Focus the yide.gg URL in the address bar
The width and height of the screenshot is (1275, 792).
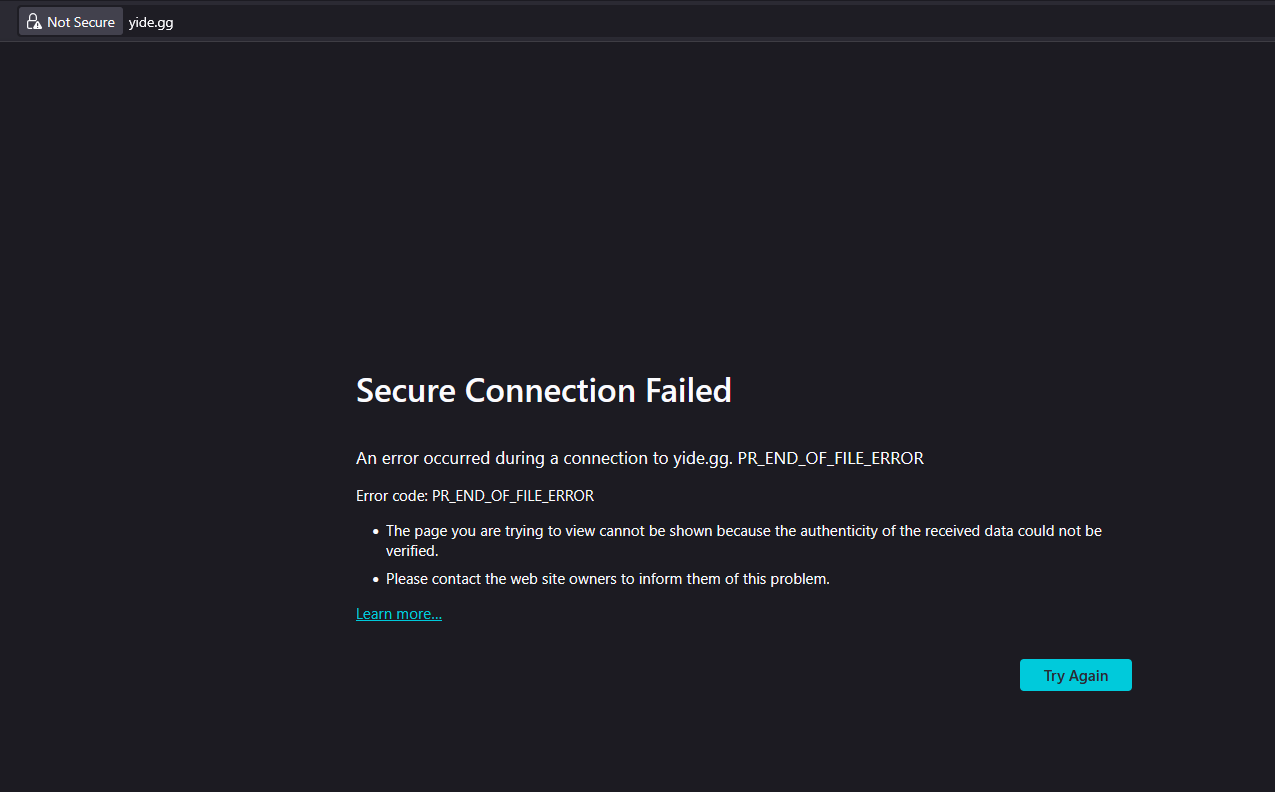click(x=151, y=22)
